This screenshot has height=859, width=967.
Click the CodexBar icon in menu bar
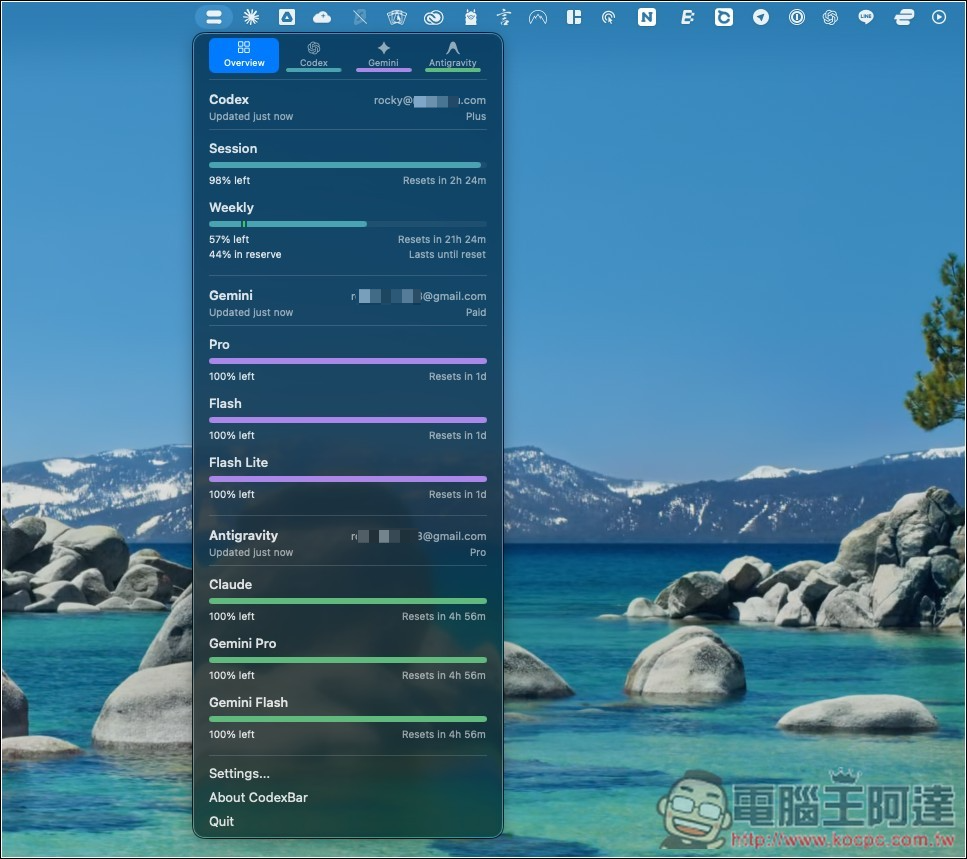pos(214,17)
